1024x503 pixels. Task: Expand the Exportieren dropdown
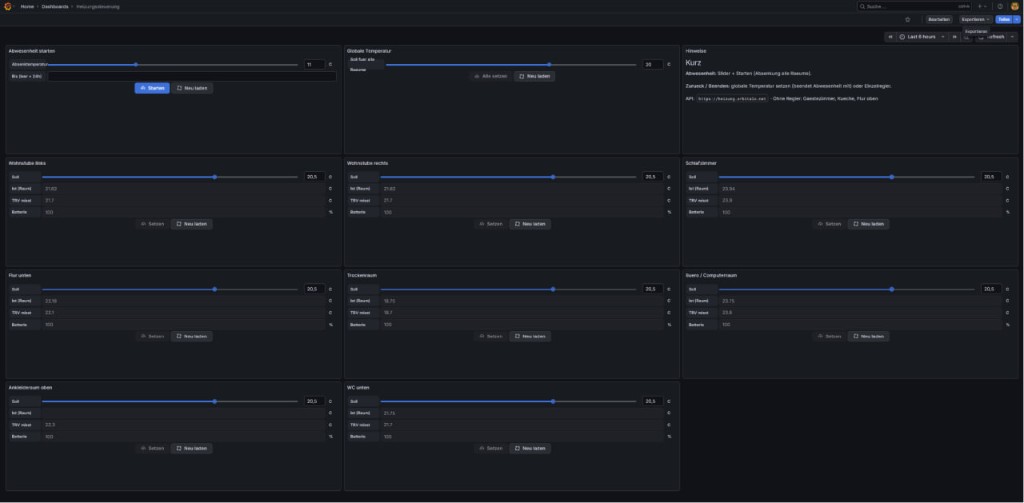pyautogui.click(x=976, y=20)
